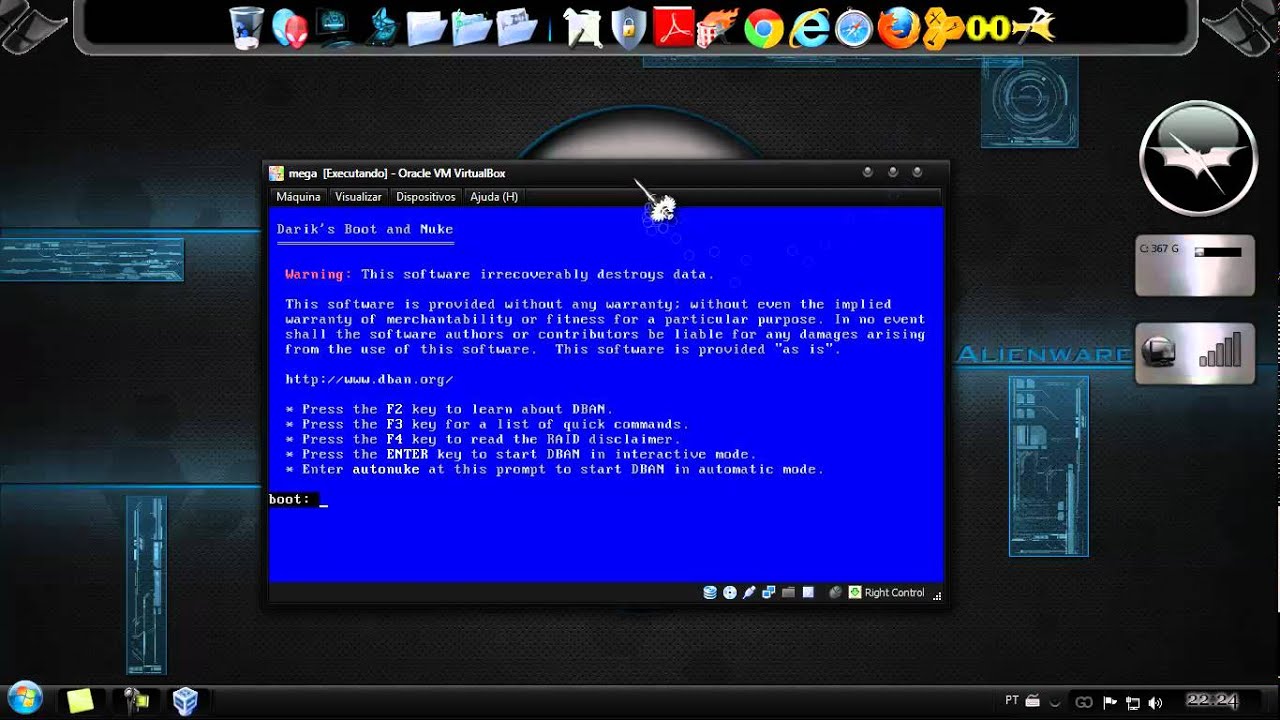The image size is (1280, 720).
Task: Launch Firefox from the dock
Action: click(x=899, y=29)
